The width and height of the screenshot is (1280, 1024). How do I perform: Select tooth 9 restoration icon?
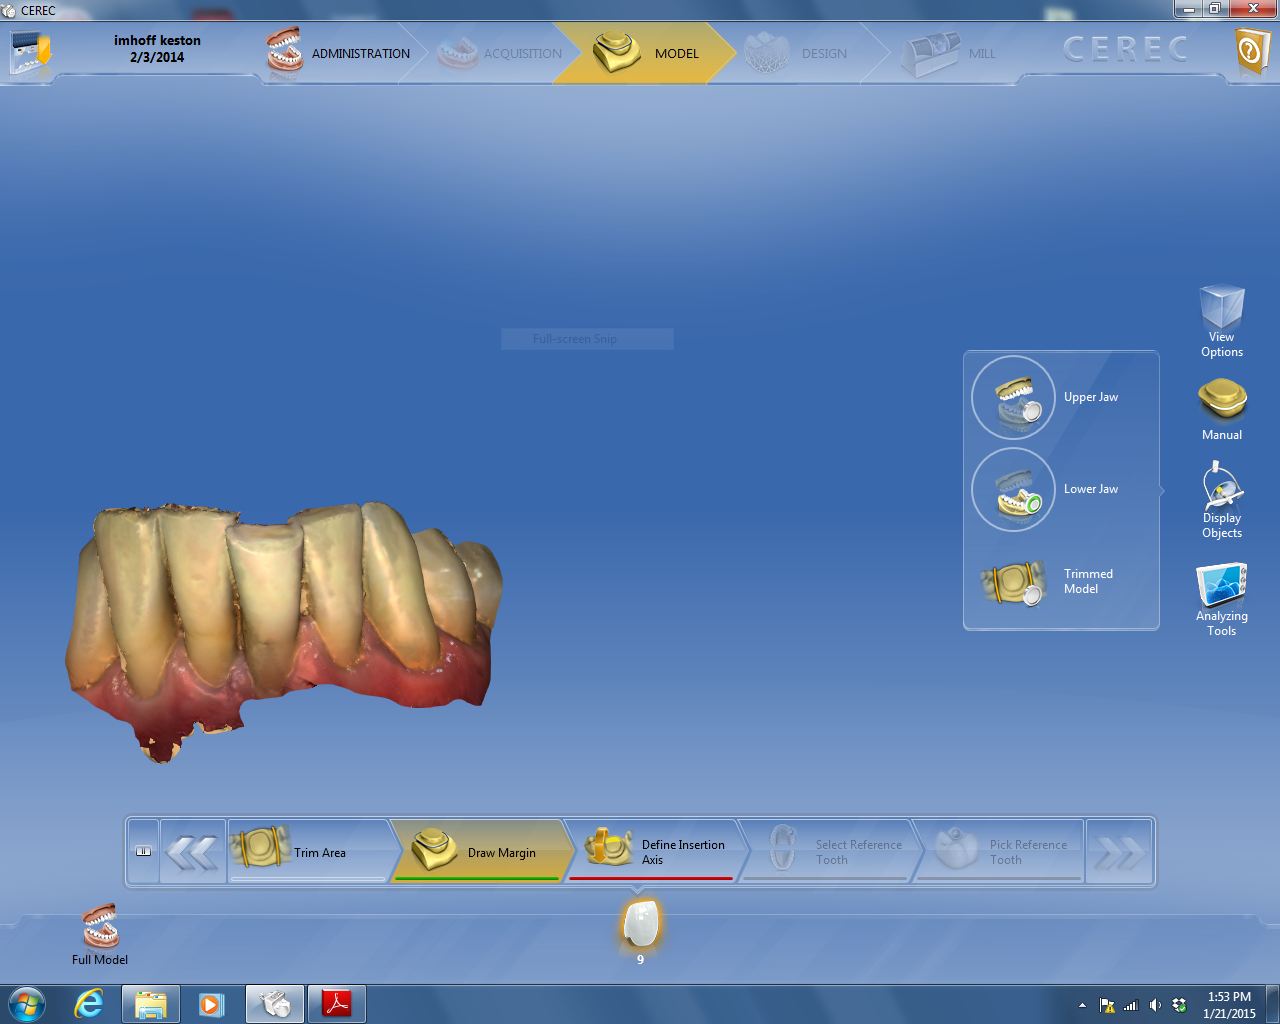pyautogui.click(x=640, y=923)
